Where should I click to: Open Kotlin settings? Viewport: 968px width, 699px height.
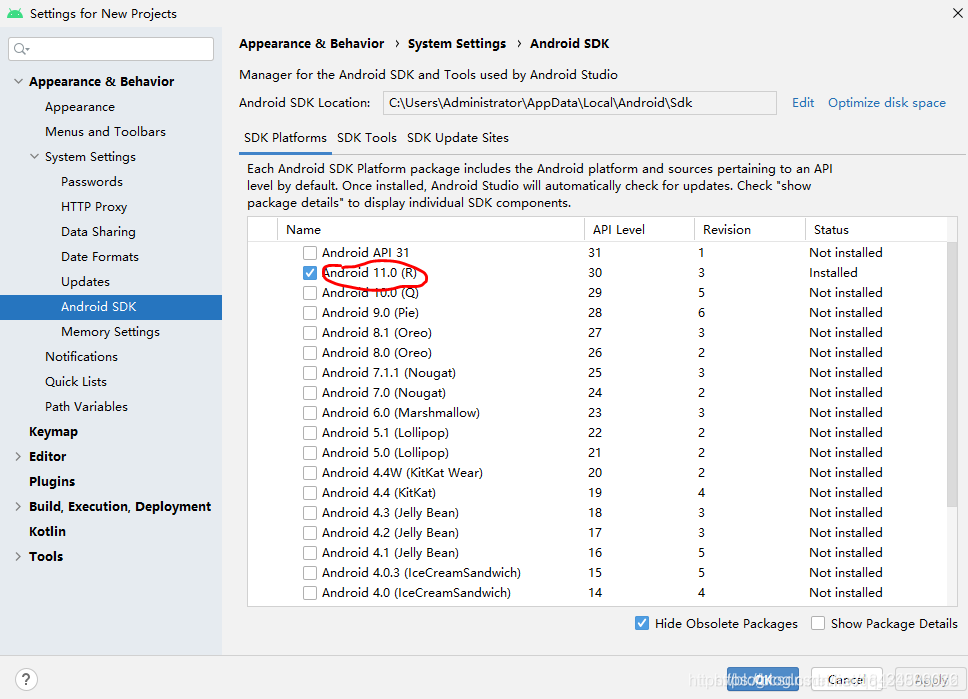[x=48, y=531]
